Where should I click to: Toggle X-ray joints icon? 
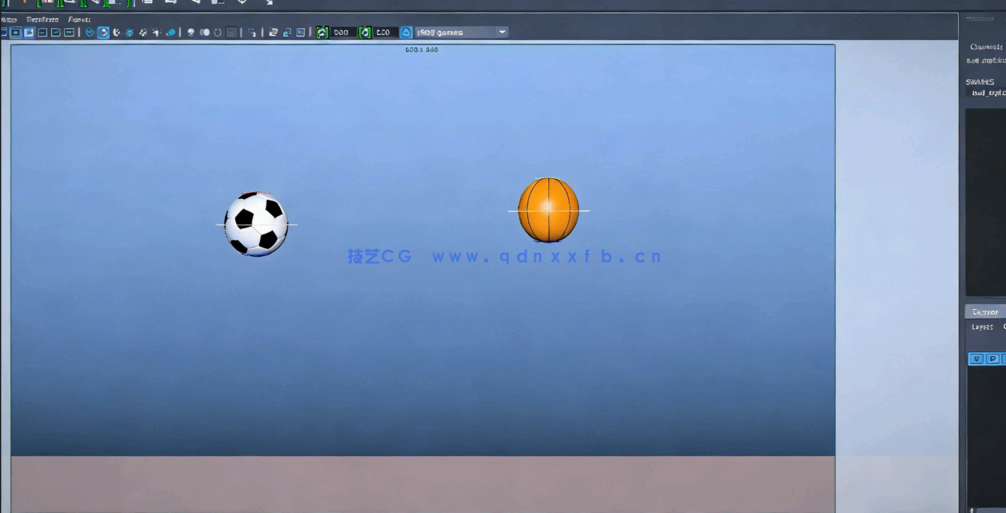pyautogui.click(x=300, y=32)
